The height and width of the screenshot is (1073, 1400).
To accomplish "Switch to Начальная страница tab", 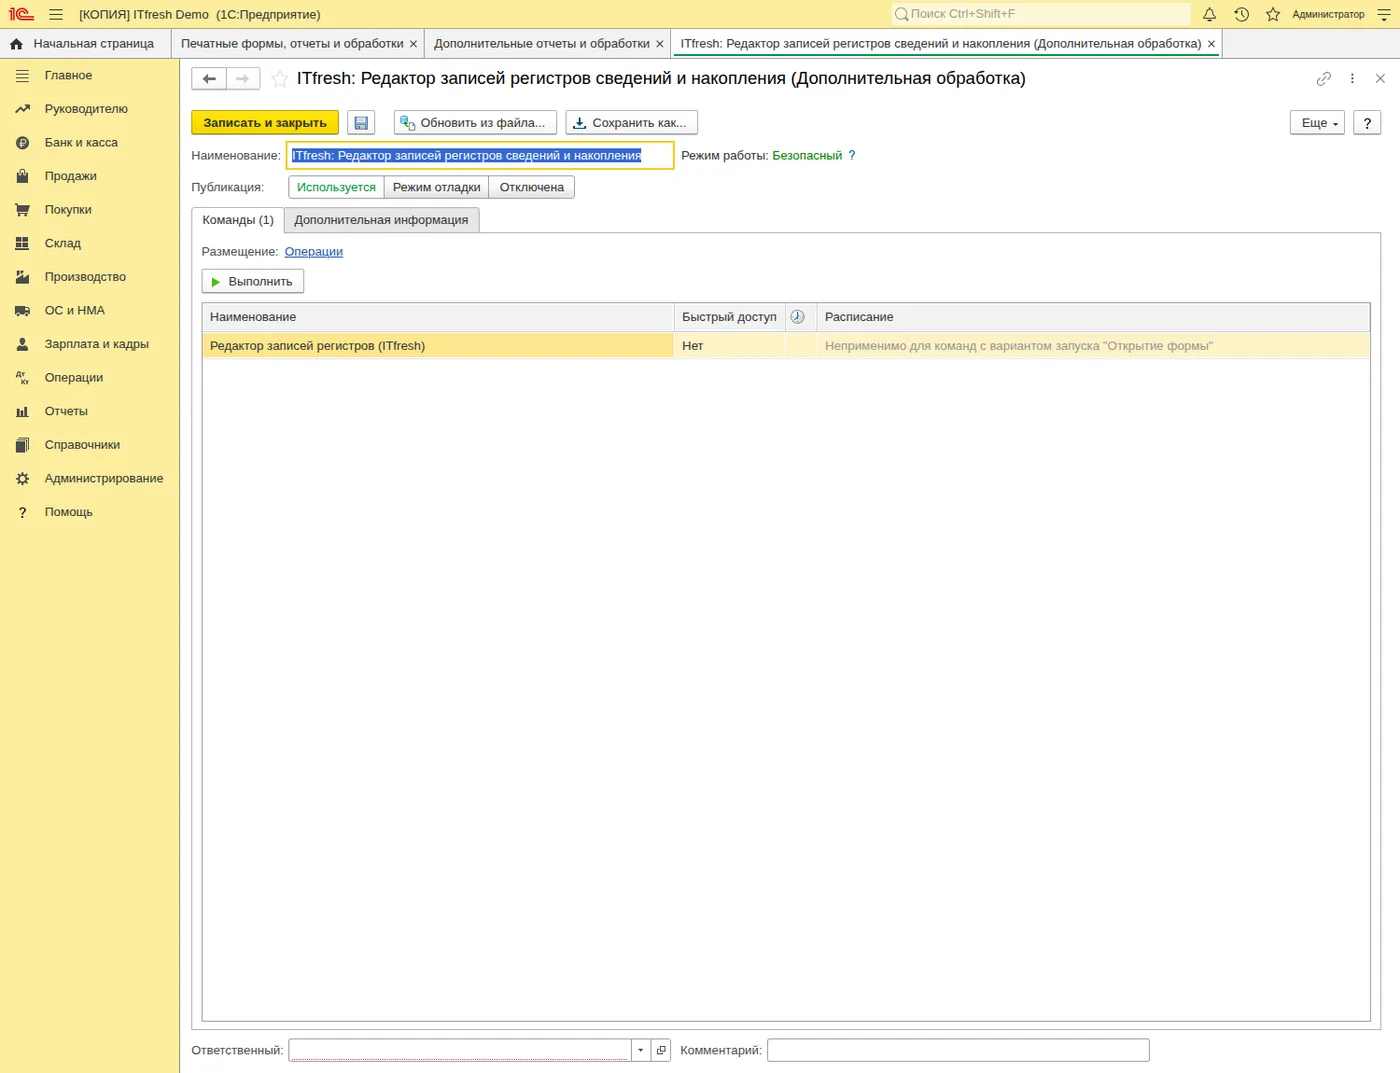I will click(x=85, y=44).
